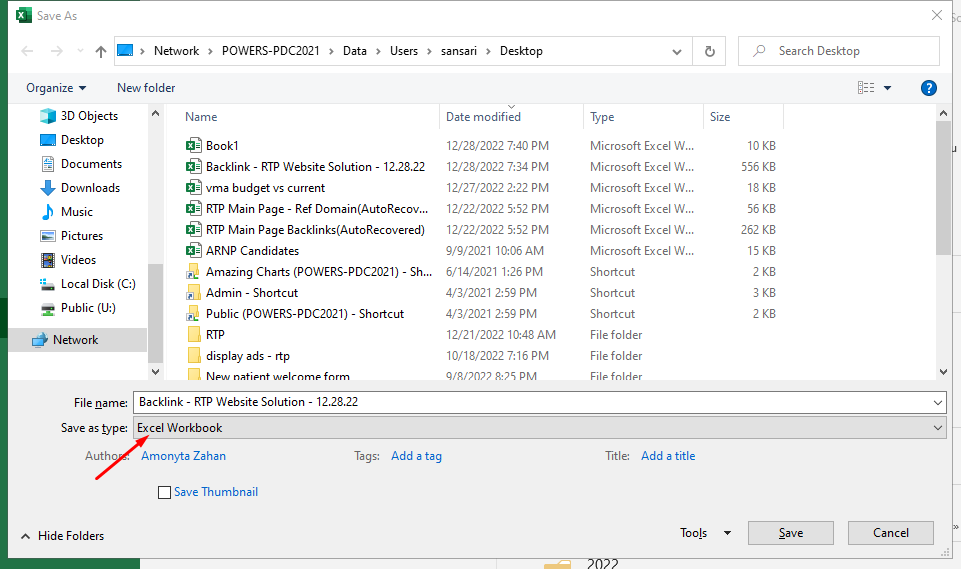This screenshot has width=961, height=569.
Task: Open Pictures in navigation pane
Action: point(71,235)
